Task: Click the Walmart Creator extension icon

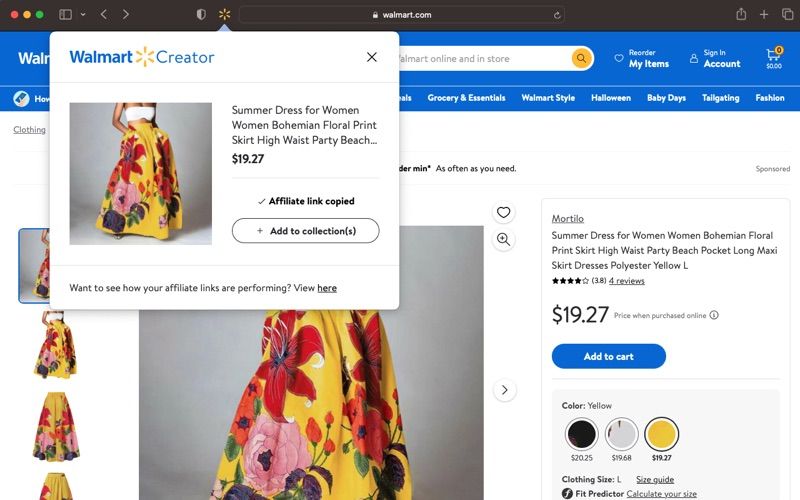Action: pyautogui.click(x=224, y=14)
